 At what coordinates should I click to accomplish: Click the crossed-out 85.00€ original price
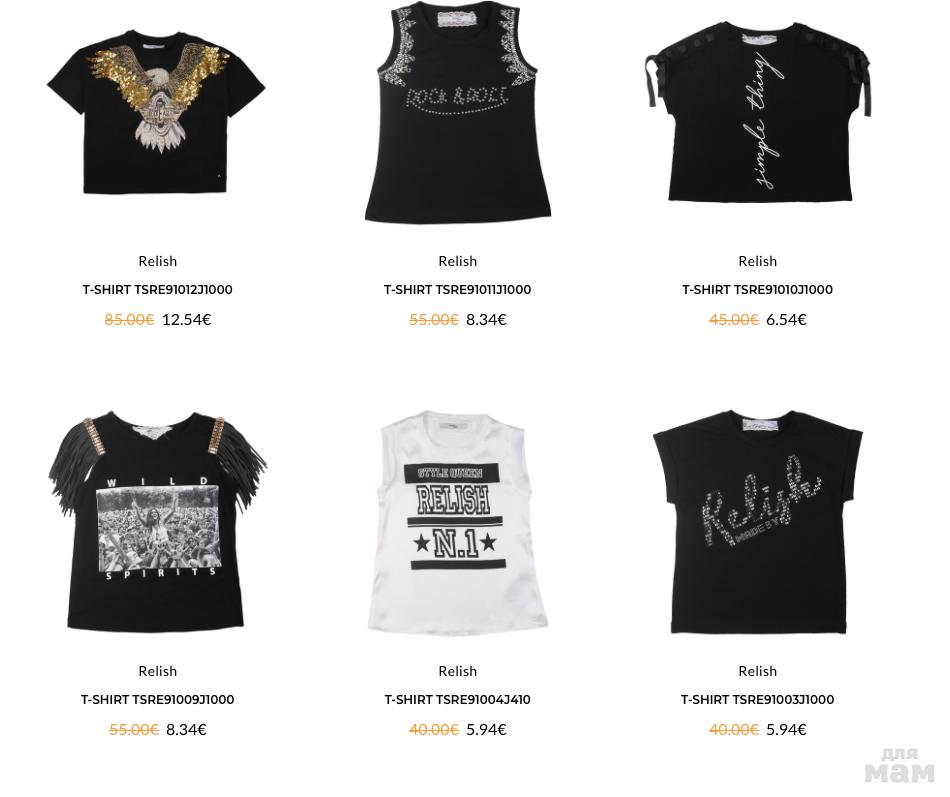129,319
